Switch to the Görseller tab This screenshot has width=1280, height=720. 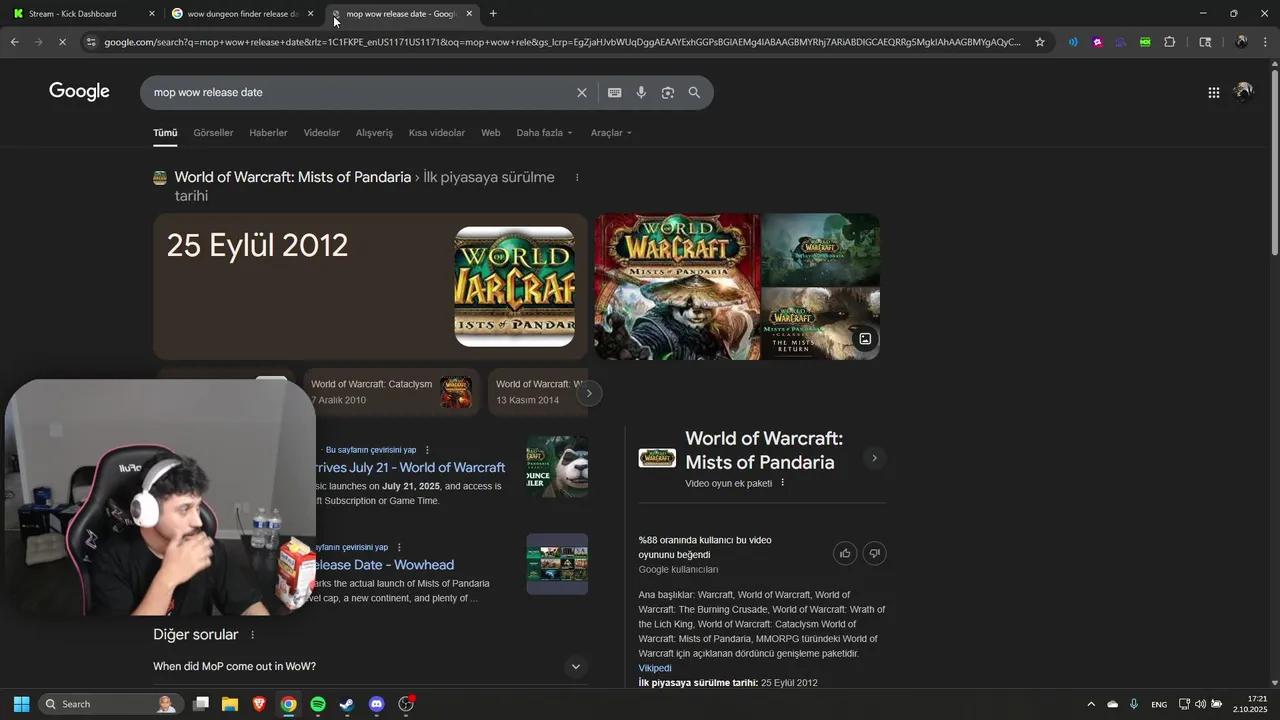213,133
